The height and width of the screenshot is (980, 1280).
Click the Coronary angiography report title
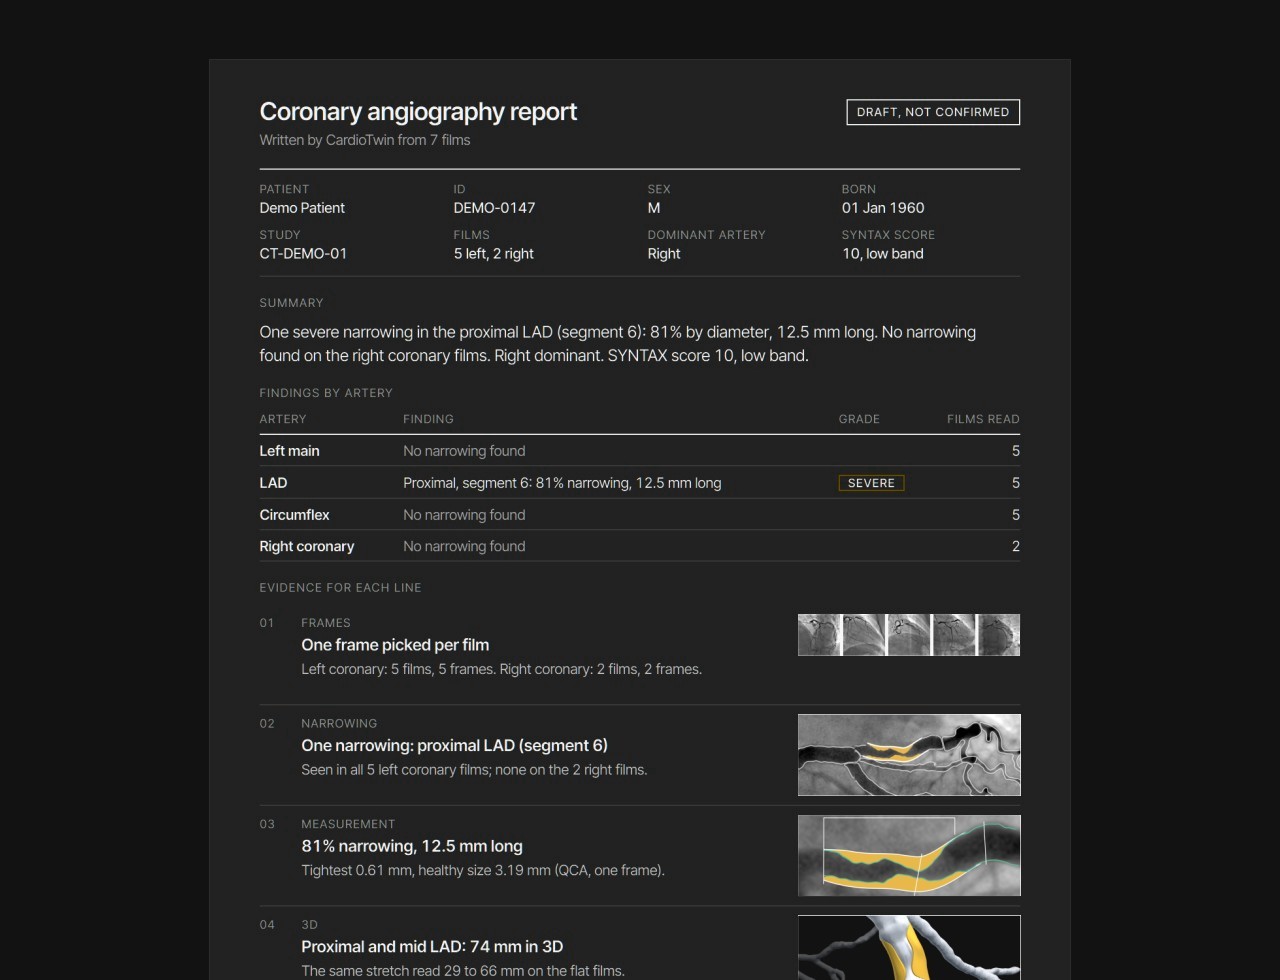[418, 112]
